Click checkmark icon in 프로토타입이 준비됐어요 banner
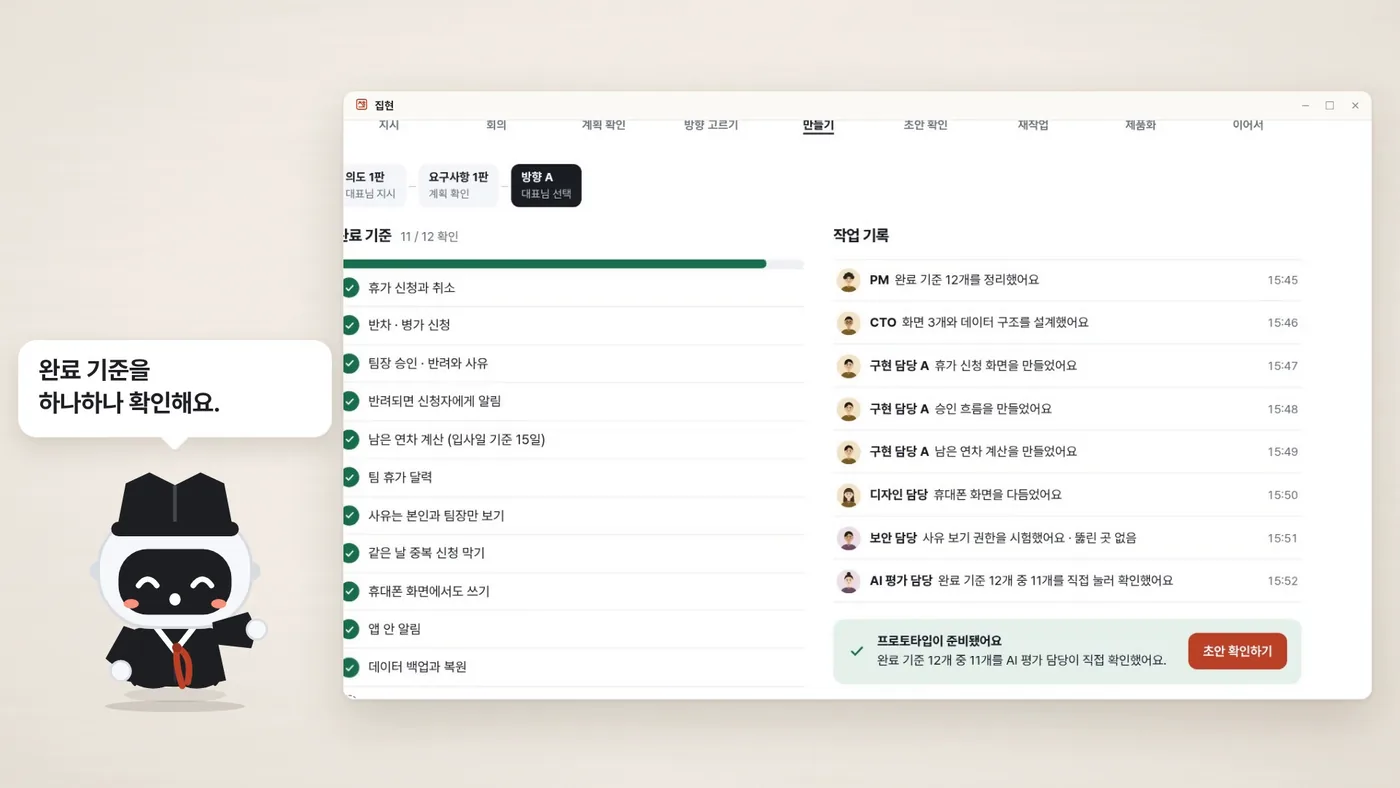The width and height of the screenshot is (1400, 788). [x=856, y=651]
